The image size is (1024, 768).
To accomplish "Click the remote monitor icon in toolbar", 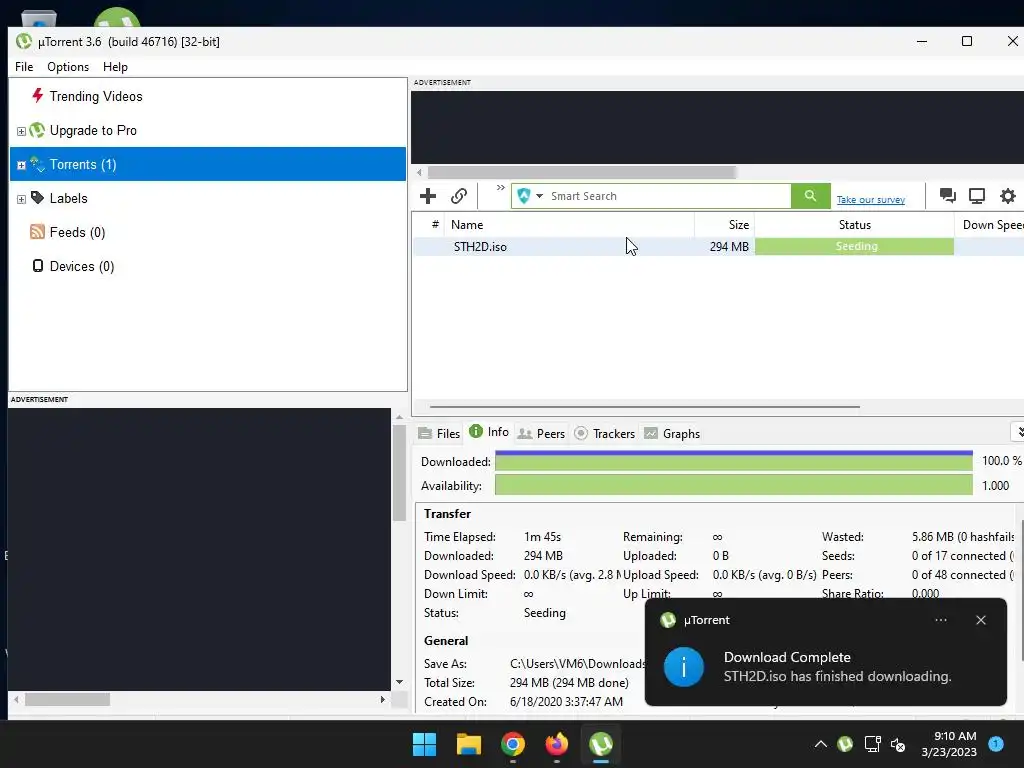I will click(977, 196).
